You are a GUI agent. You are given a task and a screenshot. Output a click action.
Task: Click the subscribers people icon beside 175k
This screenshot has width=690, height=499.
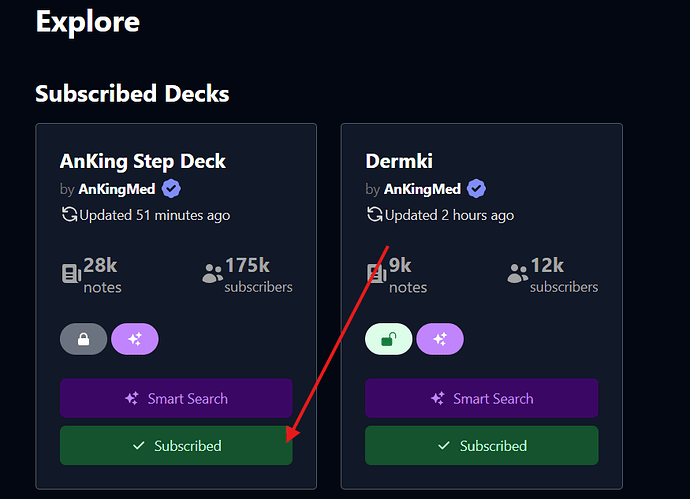[x=213, y=273]
